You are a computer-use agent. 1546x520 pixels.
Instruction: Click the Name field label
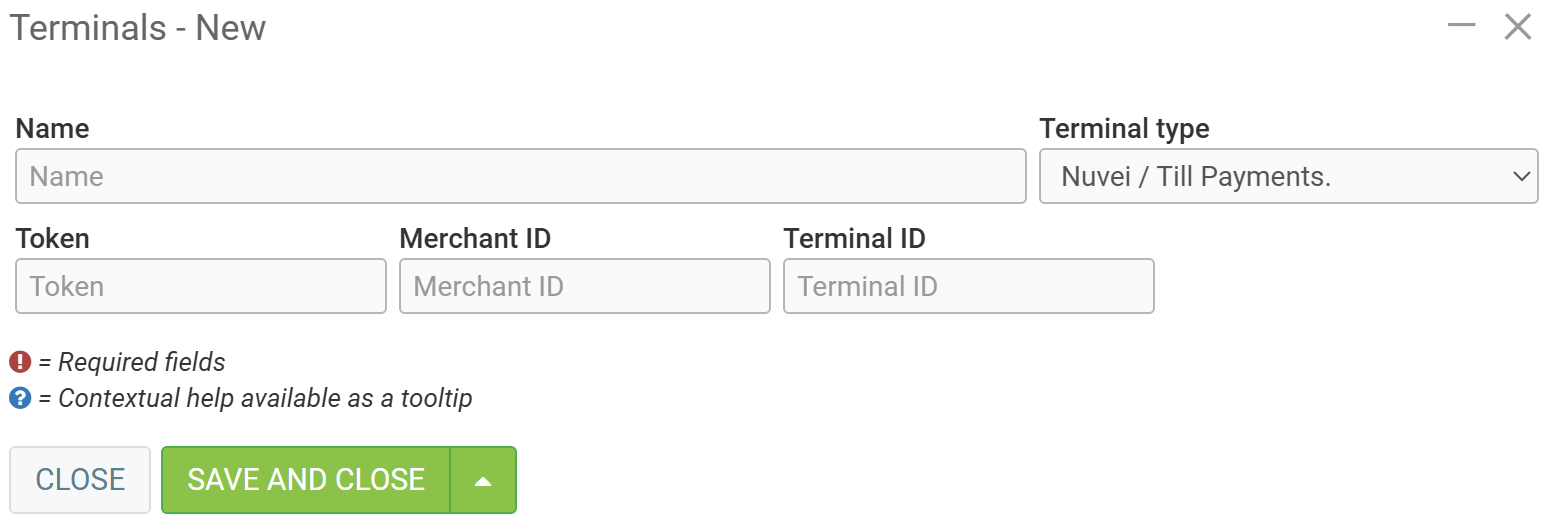(x=52, y=129)
